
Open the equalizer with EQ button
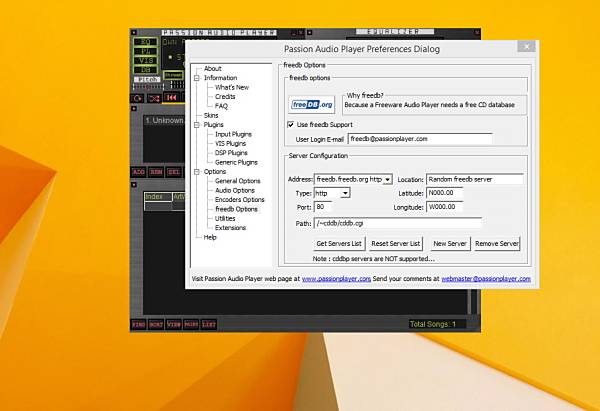pyautogui.click(x=145, y=42)
